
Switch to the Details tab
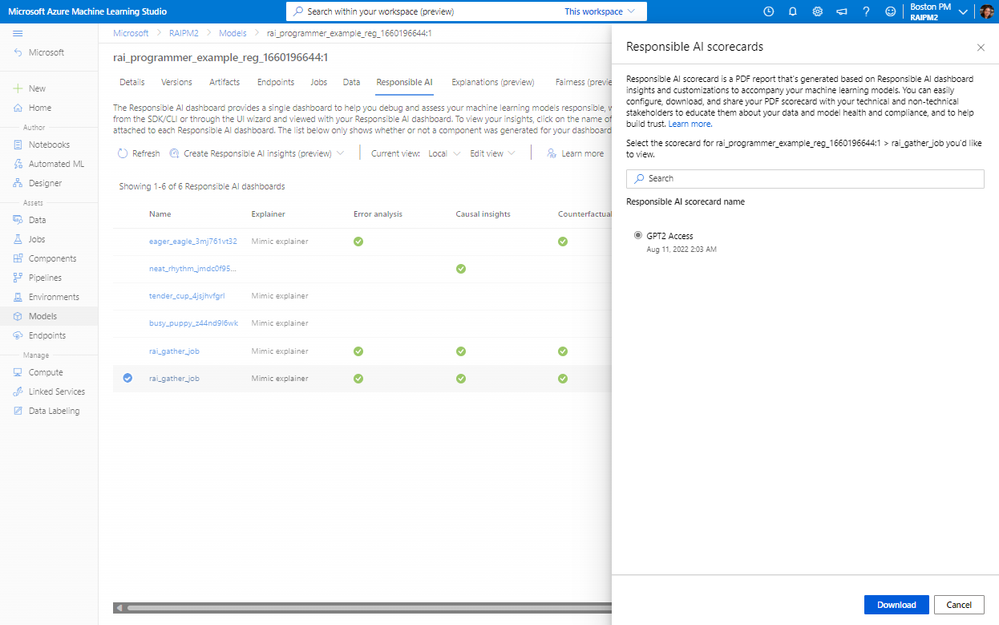click(x=132, y=82)
